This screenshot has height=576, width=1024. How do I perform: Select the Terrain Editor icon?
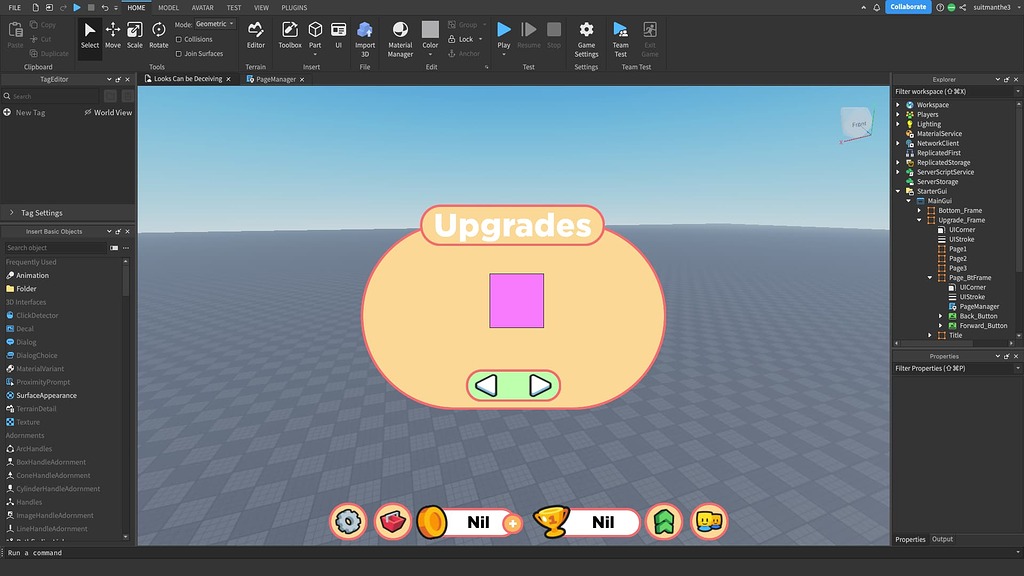256,34
